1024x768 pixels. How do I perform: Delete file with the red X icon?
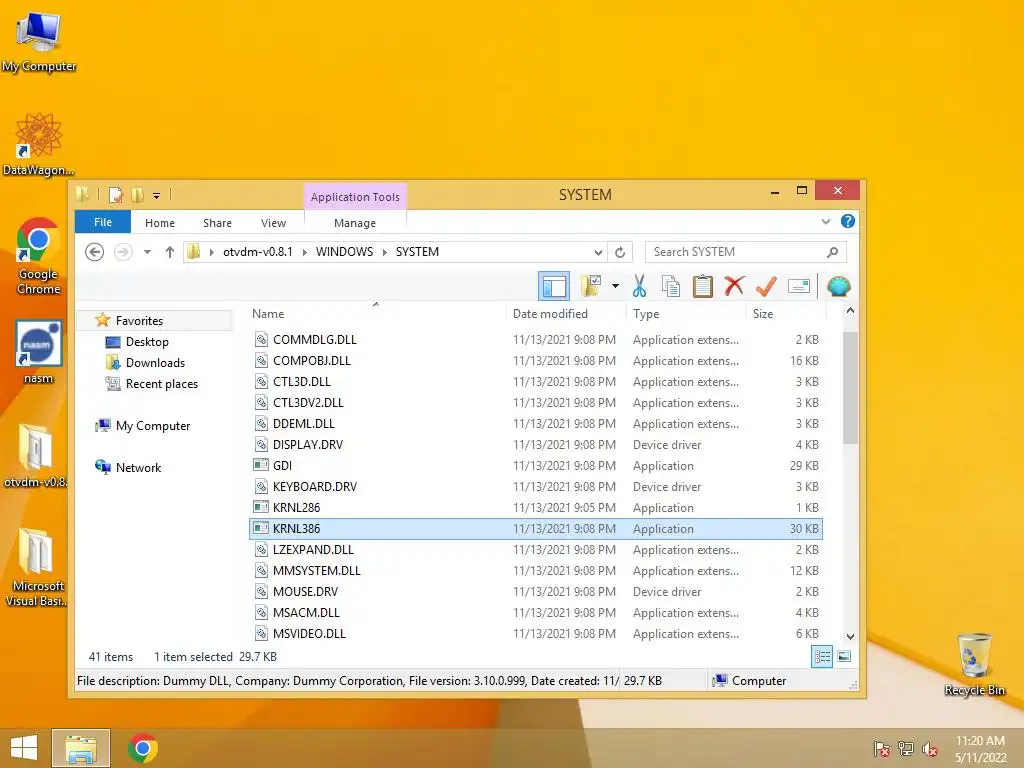pyautogui.click(x=734, y=286)
